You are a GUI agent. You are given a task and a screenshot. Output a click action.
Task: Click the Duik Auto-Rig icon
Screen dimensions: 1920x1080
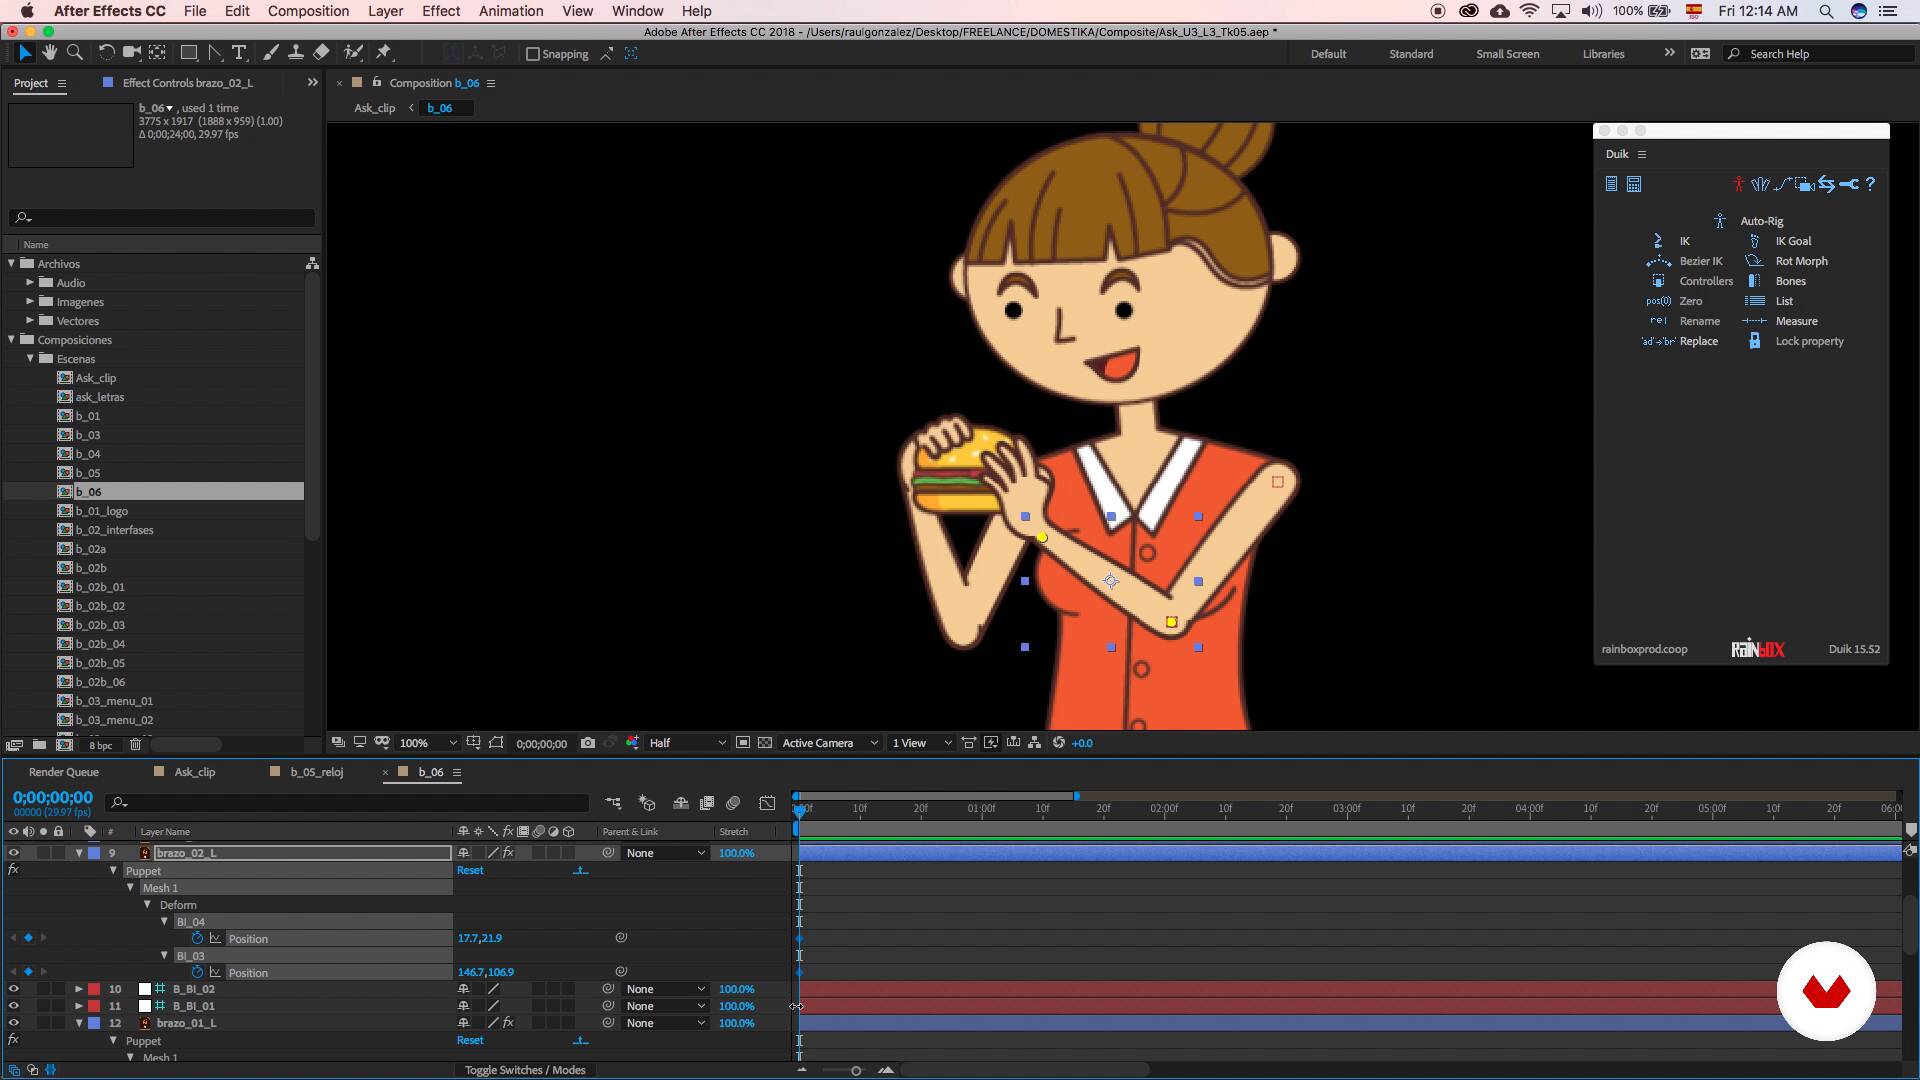tap(1720, 221)
